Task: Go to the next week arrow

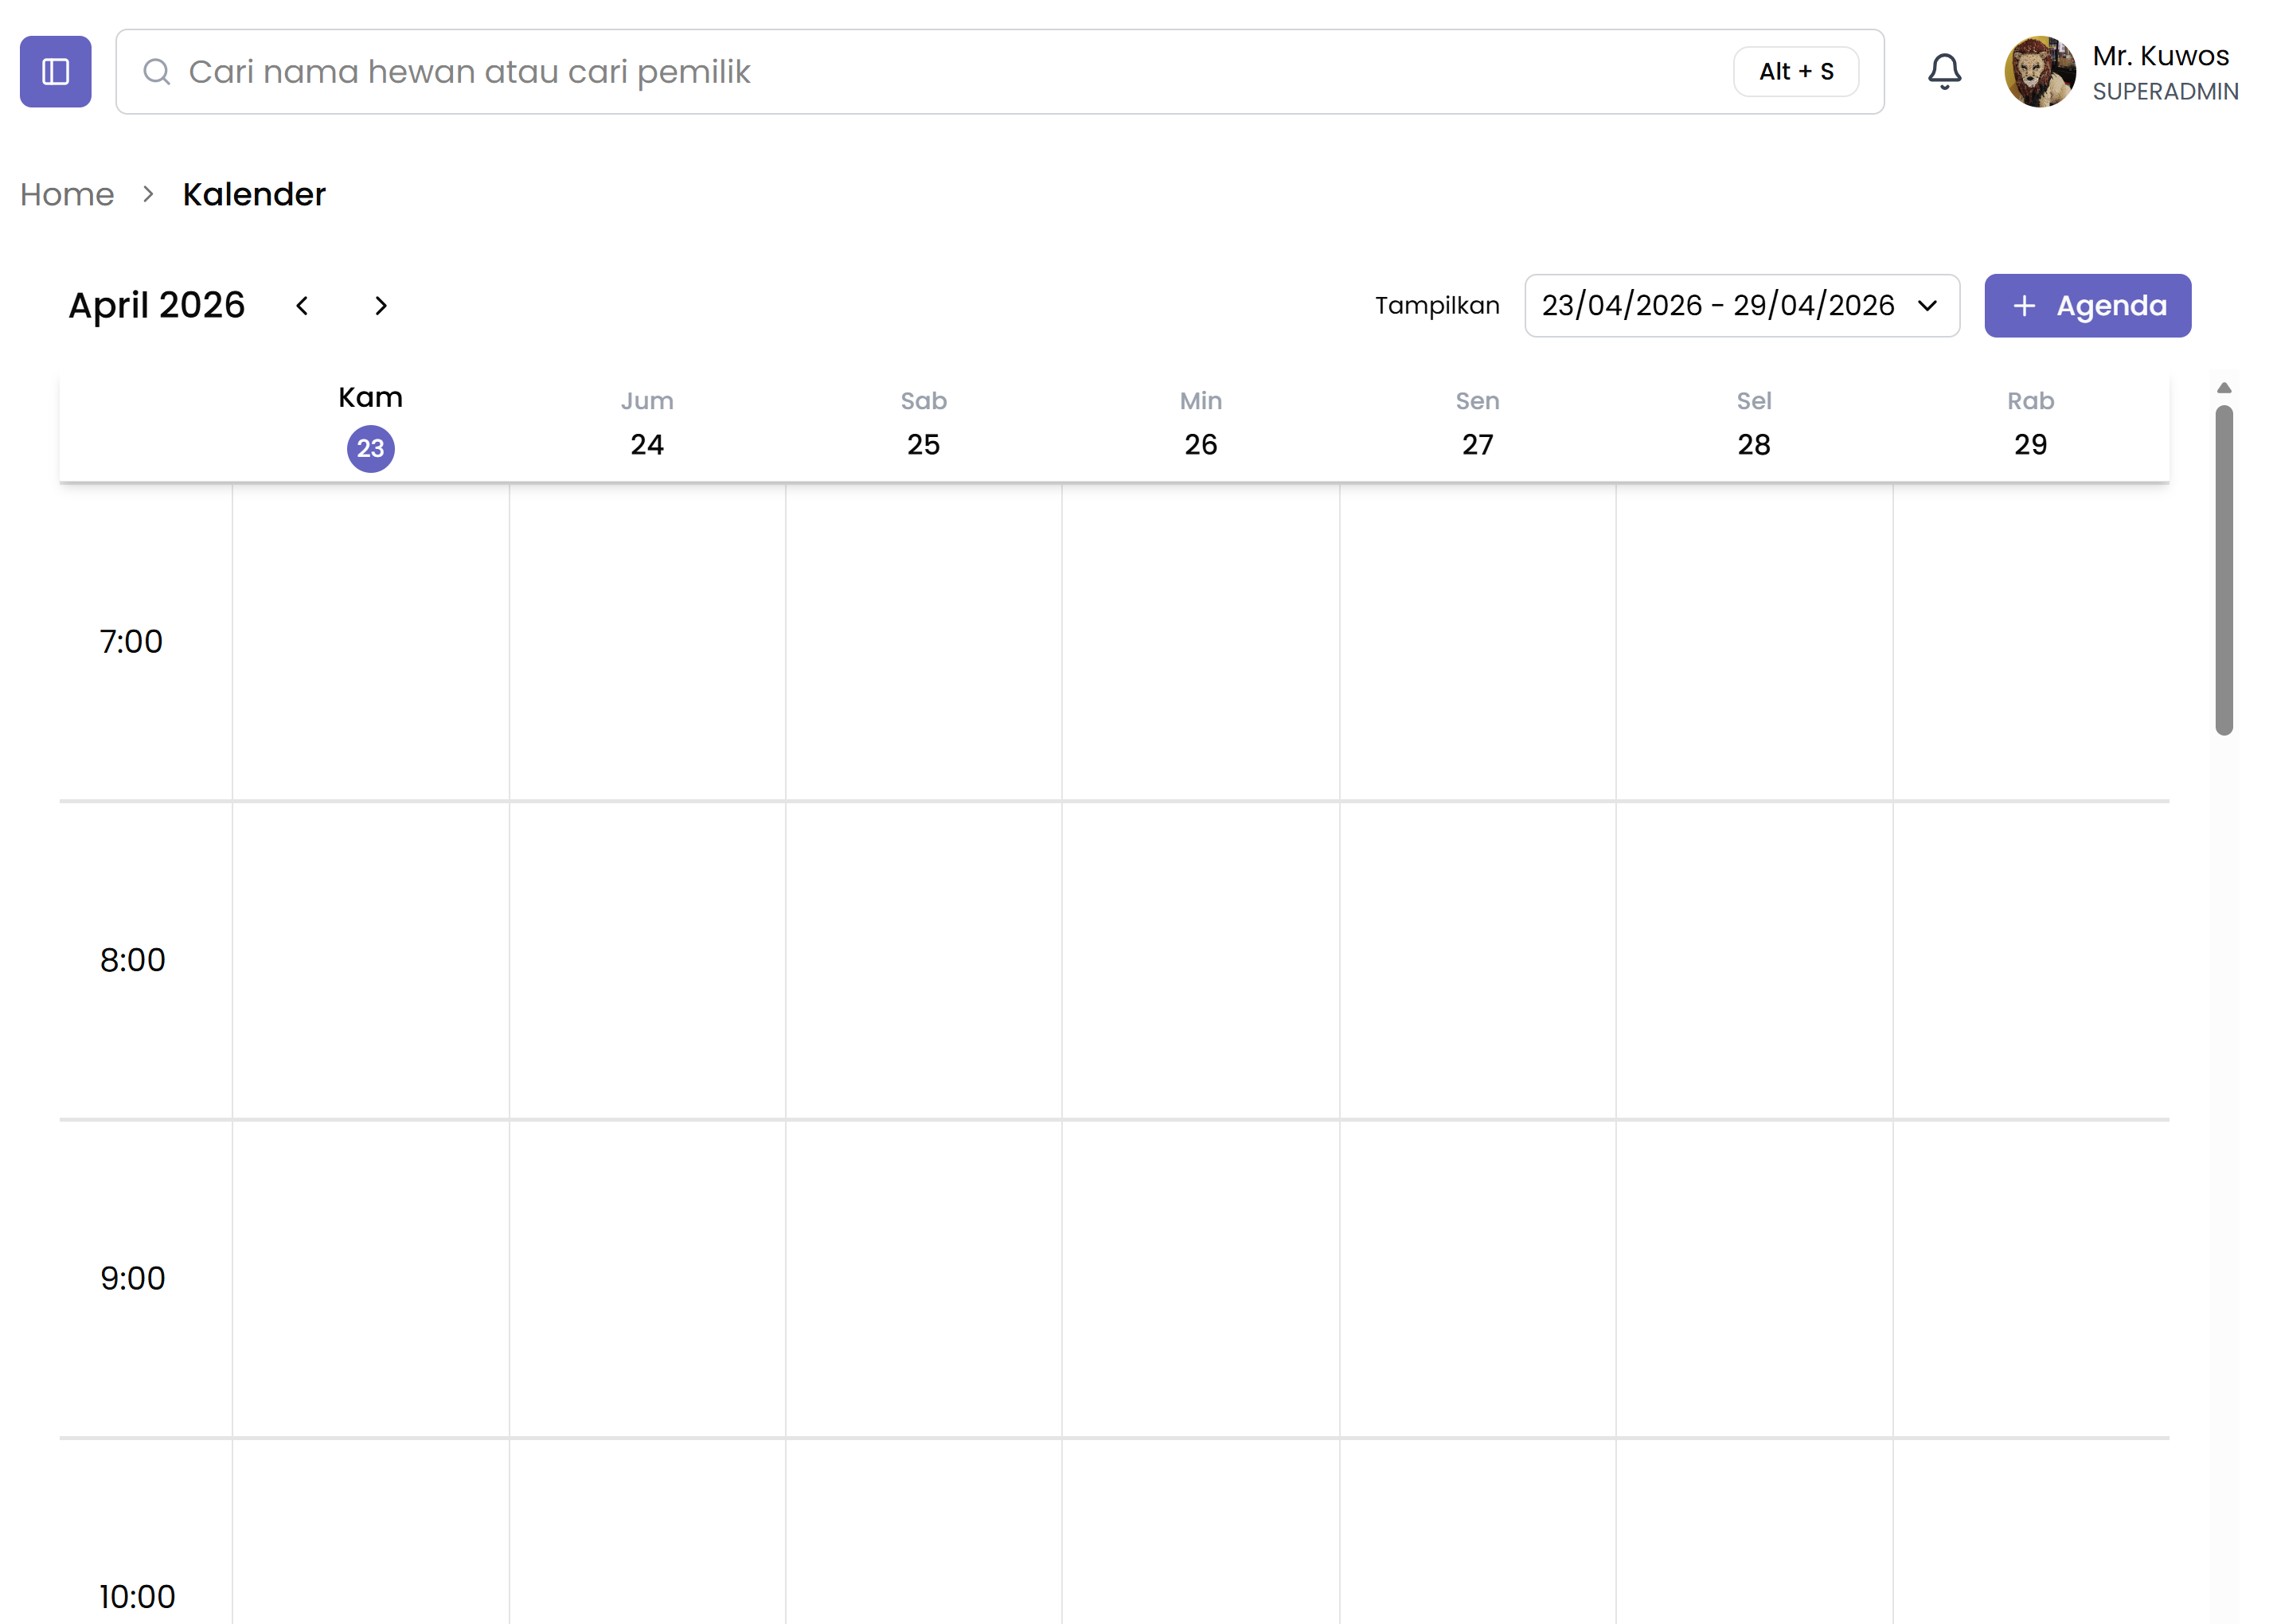Action: [380, 305]
